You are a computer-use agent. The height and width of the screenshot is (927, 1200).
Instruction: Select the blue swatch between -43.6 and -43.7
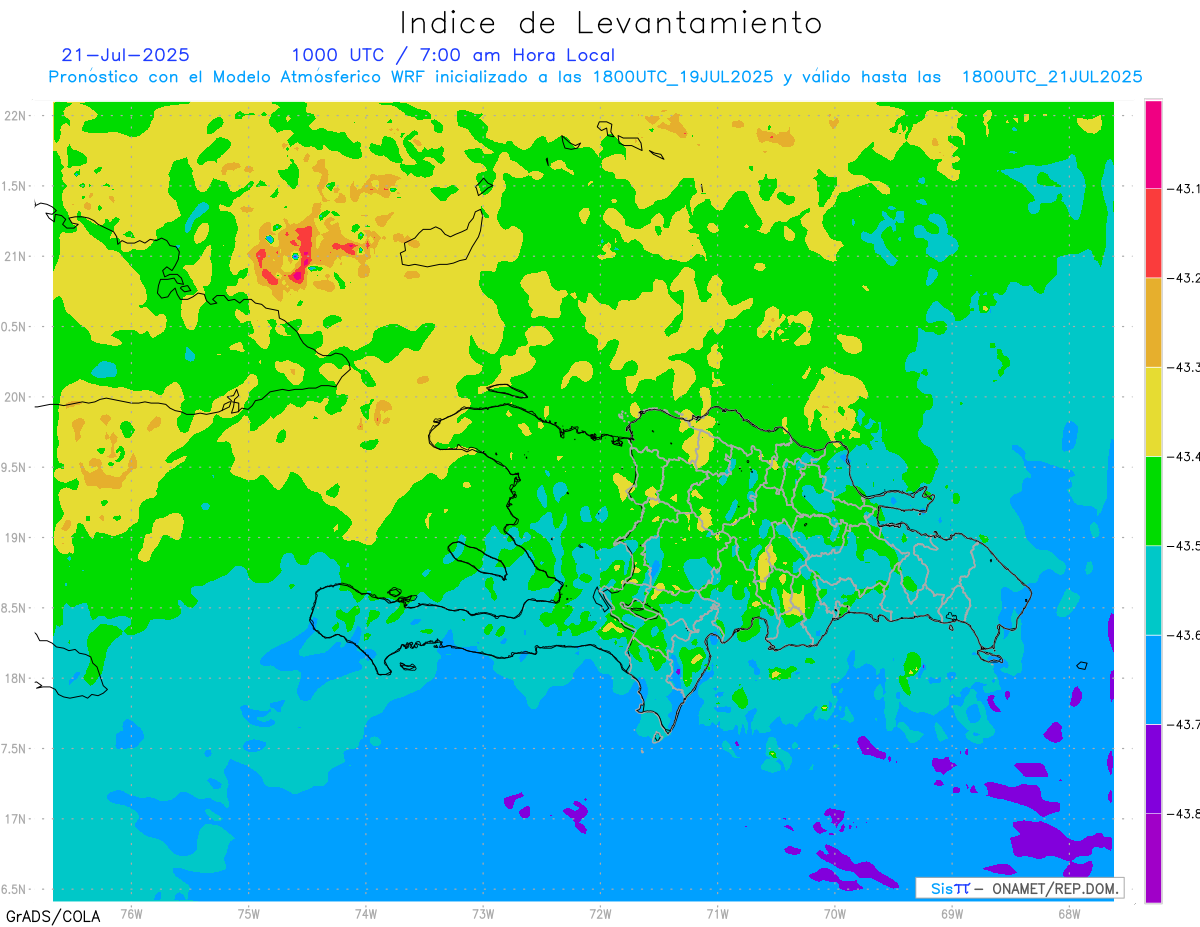pyautogui.click(x=1153, y=679)
